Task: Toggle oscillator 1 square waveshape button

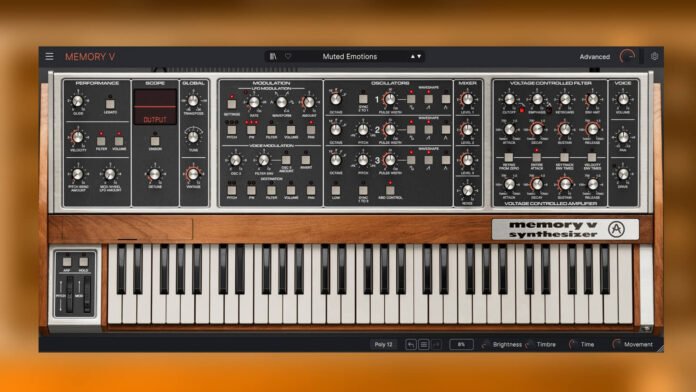Action: point(411,99)
